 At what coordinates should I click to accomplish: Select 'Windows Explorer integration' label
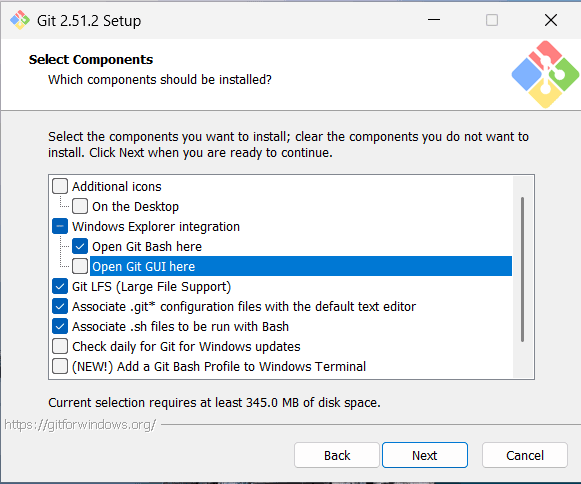click(156, 226)
